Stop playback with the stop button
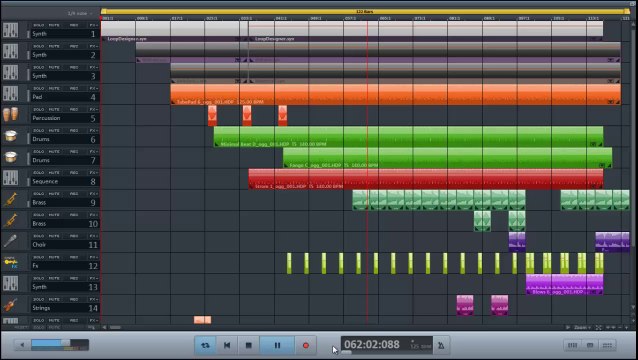 (249, 345)
